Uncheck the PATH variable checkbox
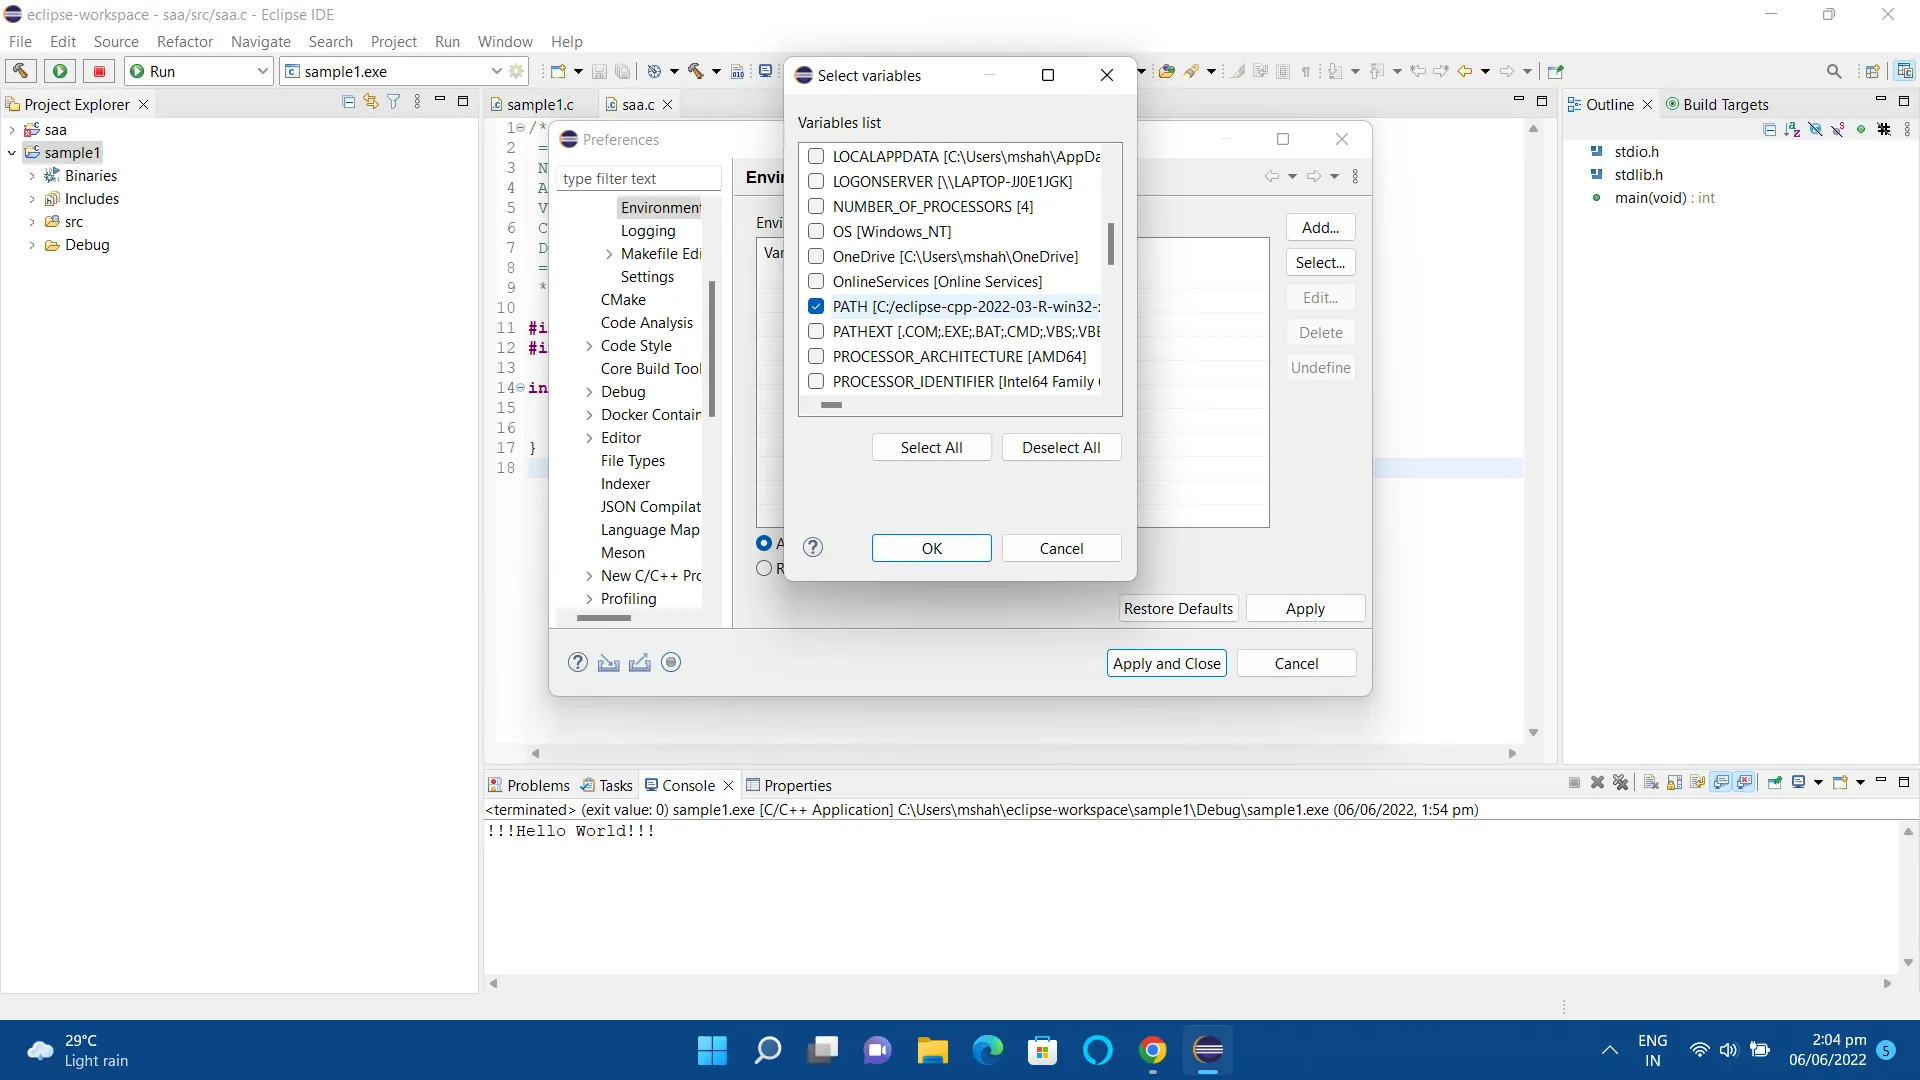The width and height of the screenshot is (1920, 1080). coord(816,307)
